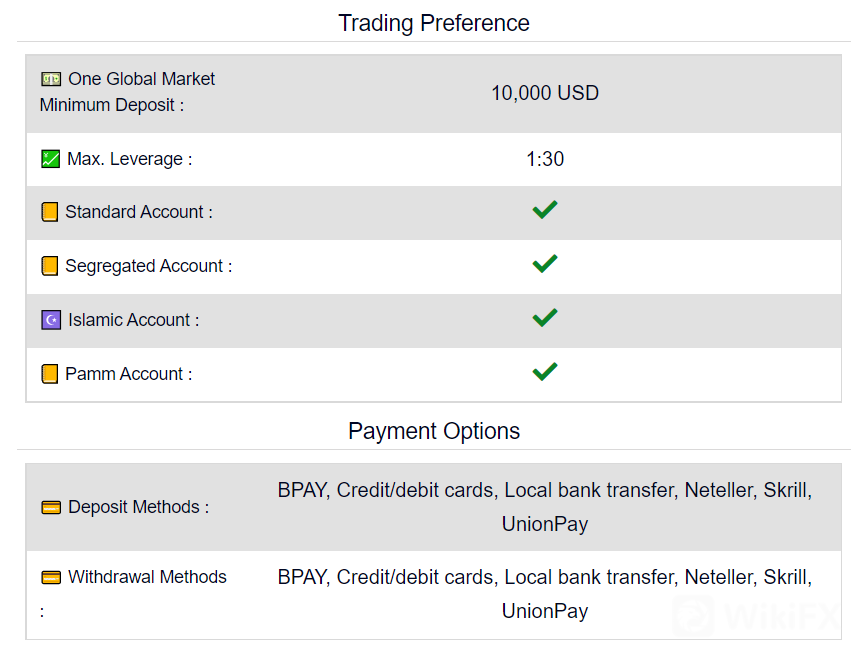
Task: Select the 10,000 USD minimum deposit value
Action: [x=544, y=93]
